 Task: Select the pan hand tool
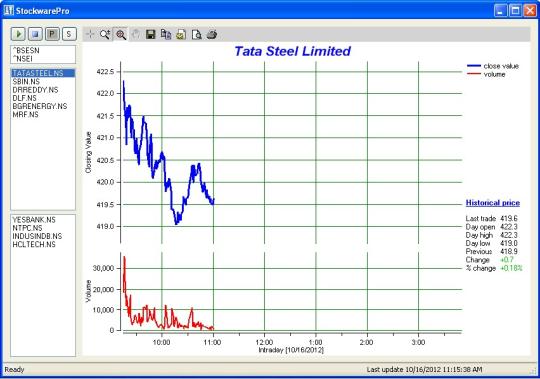[x=136, y=34]
